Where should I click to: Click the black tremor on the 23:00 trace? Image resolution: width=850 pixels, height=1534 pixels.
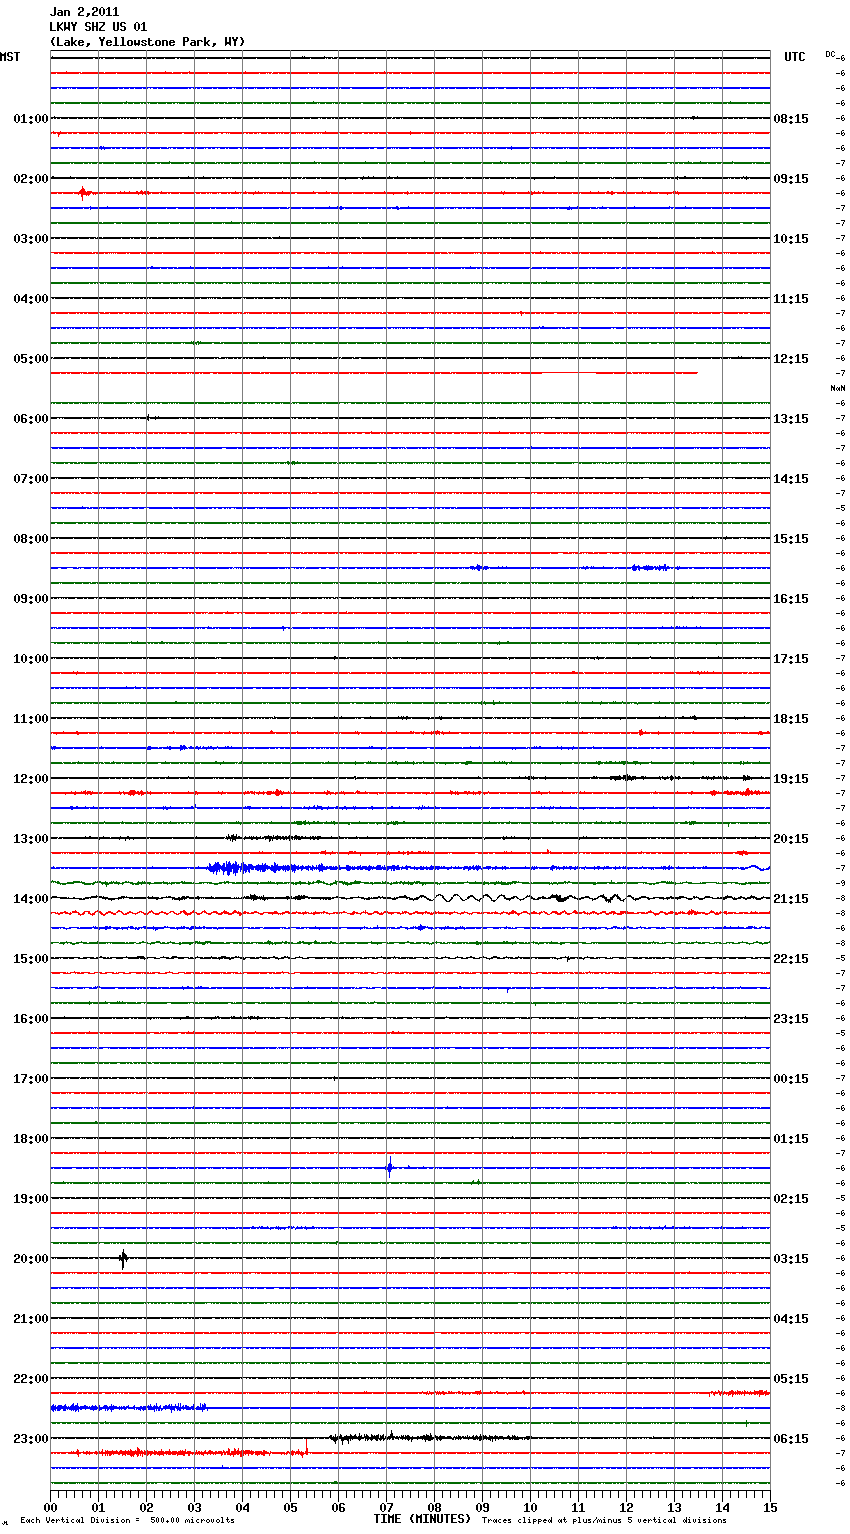click(x=430, y=1438)
